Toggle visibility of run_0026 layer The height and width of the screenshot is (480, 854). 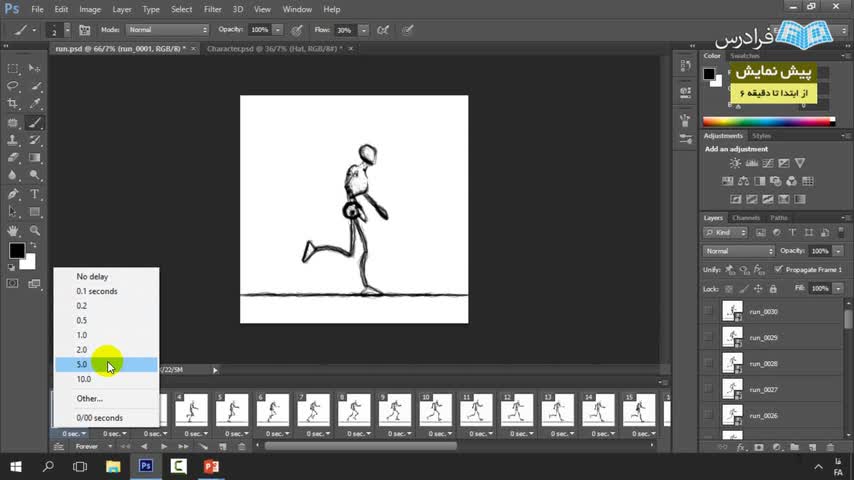tap(708, 416)
